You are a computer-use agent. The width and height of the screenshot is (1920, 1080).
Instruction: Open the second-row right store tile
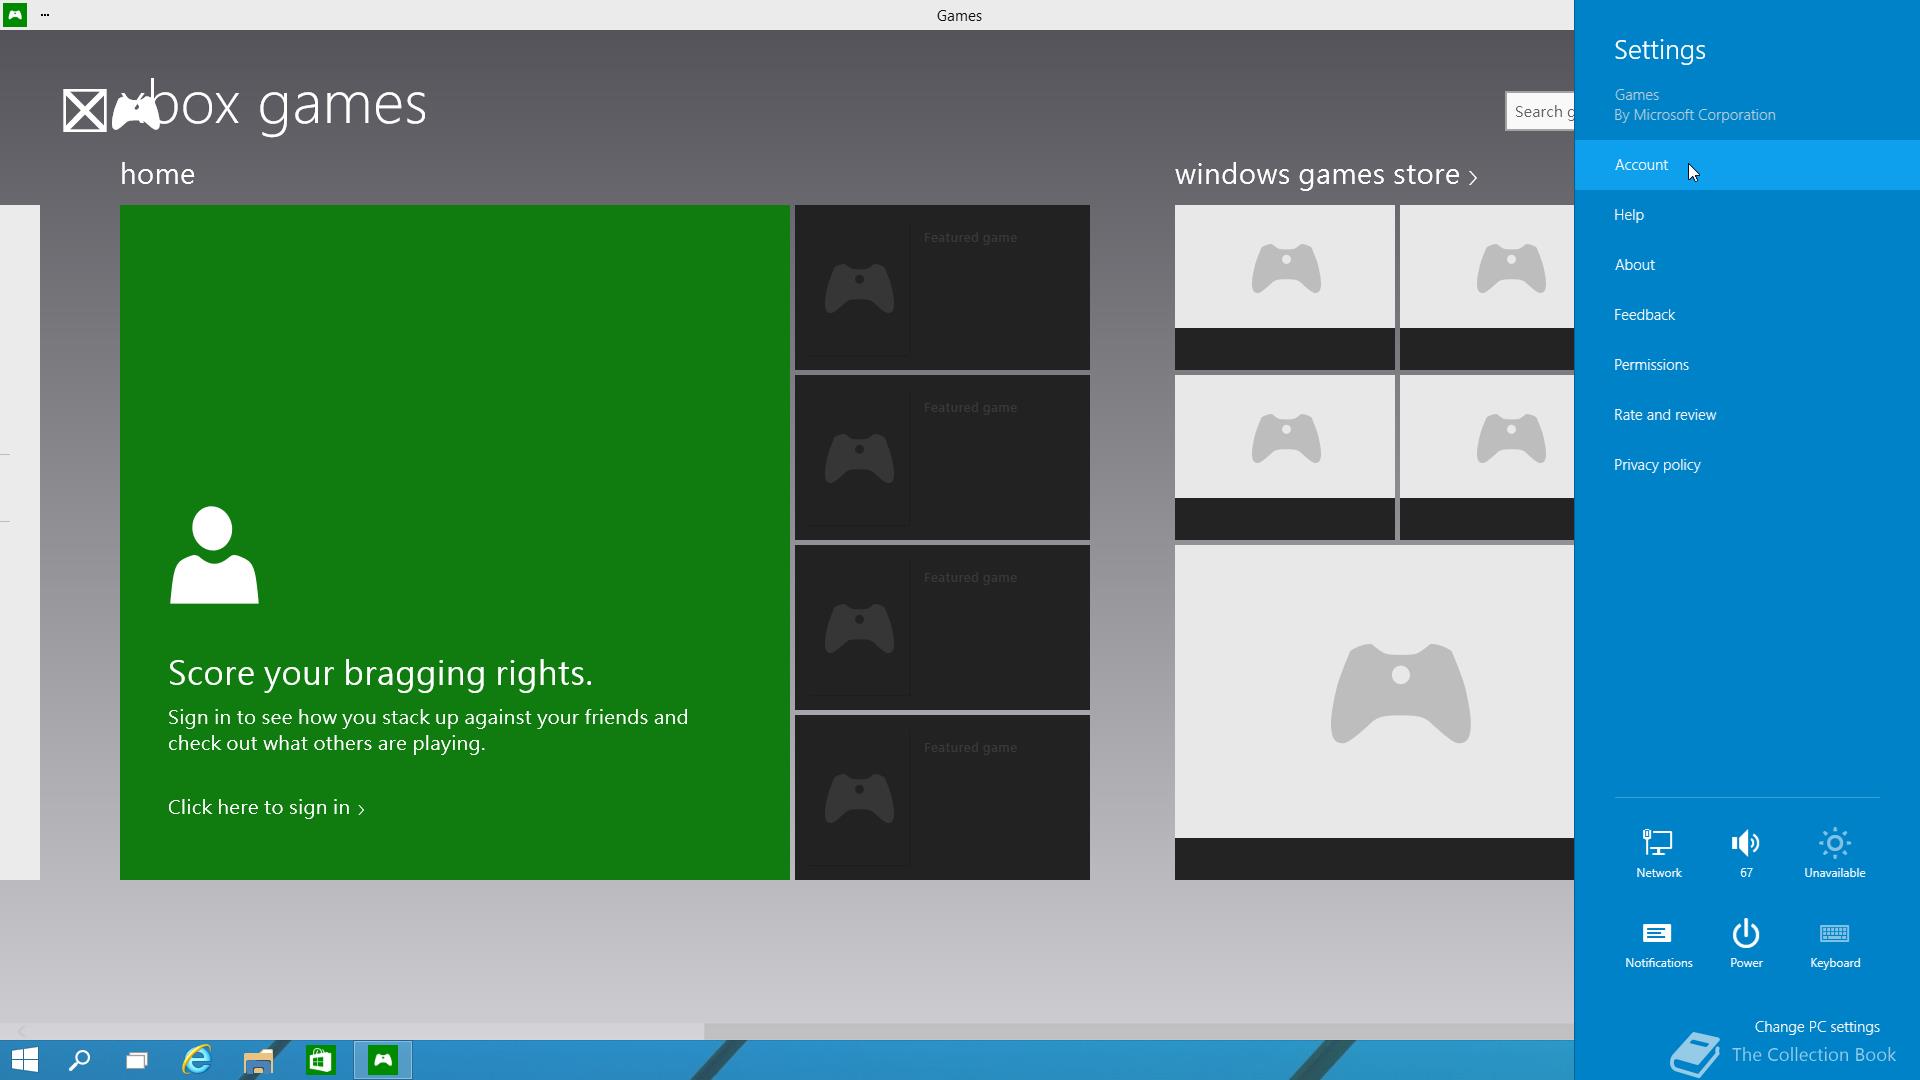[1487, 457]
